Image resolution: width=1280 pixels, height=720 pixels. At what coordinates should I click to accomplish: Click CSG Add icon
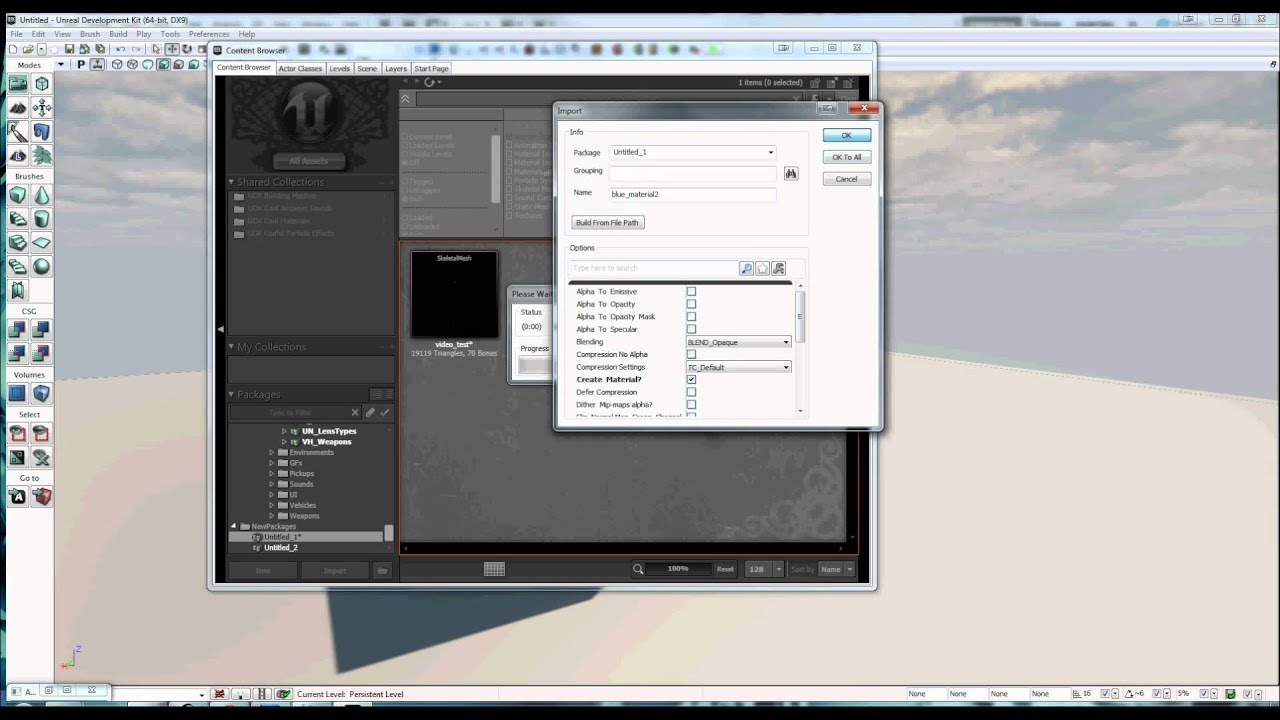pos(18,329)
